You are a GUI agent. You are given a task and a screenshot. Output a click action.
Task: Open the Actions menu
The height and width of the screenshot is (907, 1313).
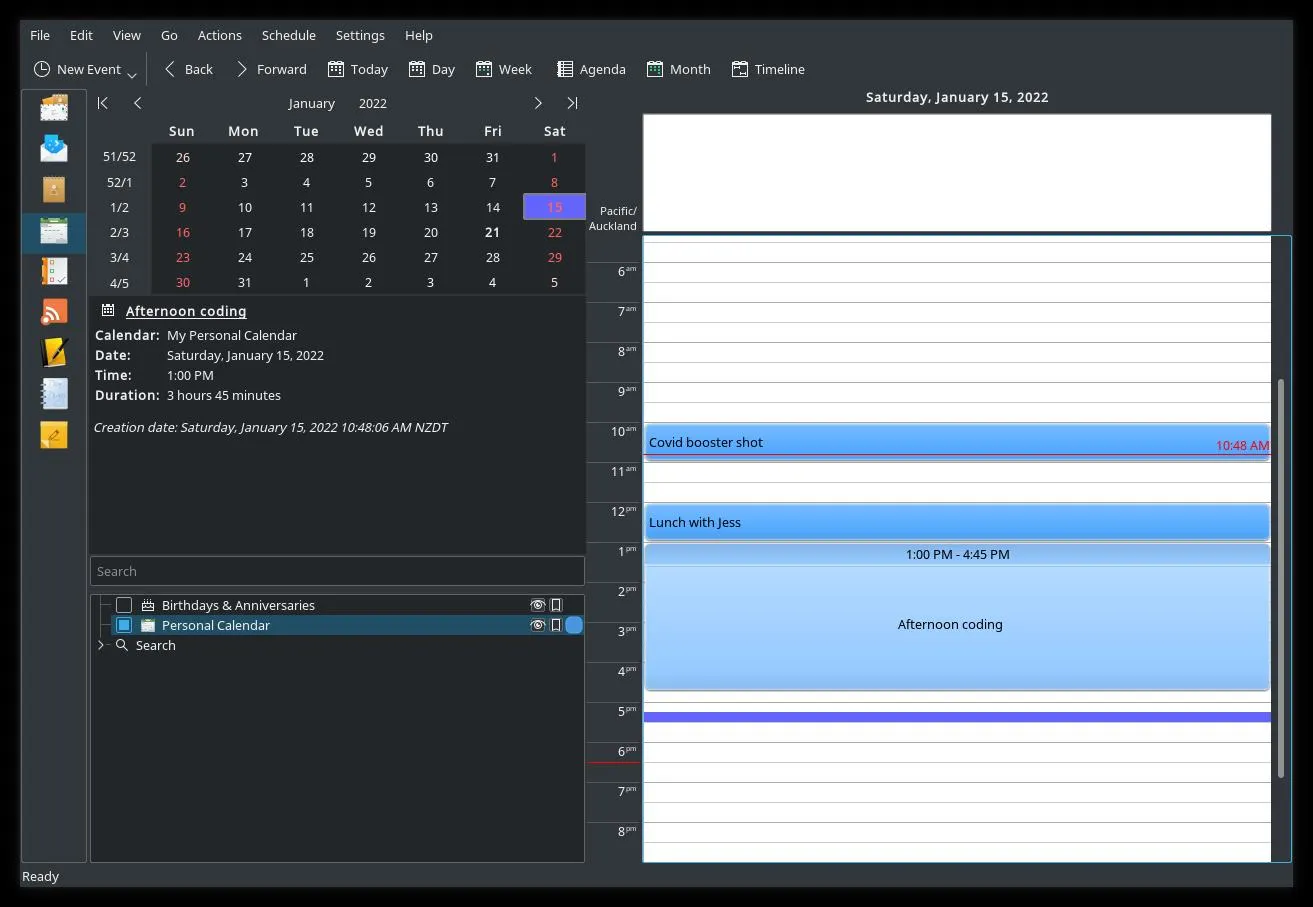click(219, 34)
